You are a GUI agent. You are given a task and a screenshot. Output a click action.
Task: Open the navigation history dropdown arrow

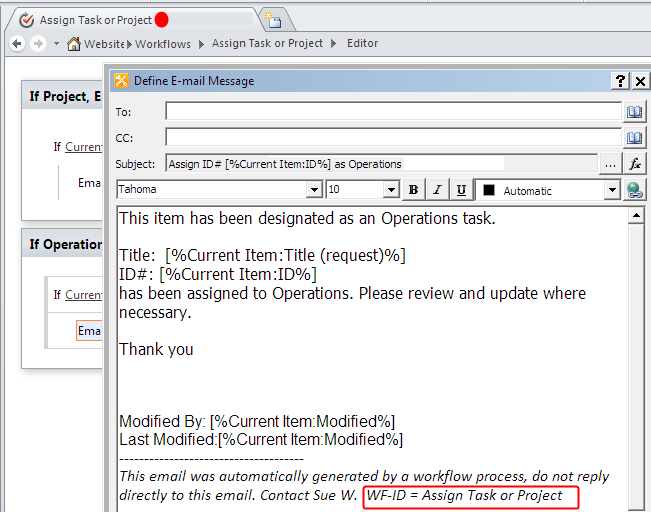click(x=56, y=43)
